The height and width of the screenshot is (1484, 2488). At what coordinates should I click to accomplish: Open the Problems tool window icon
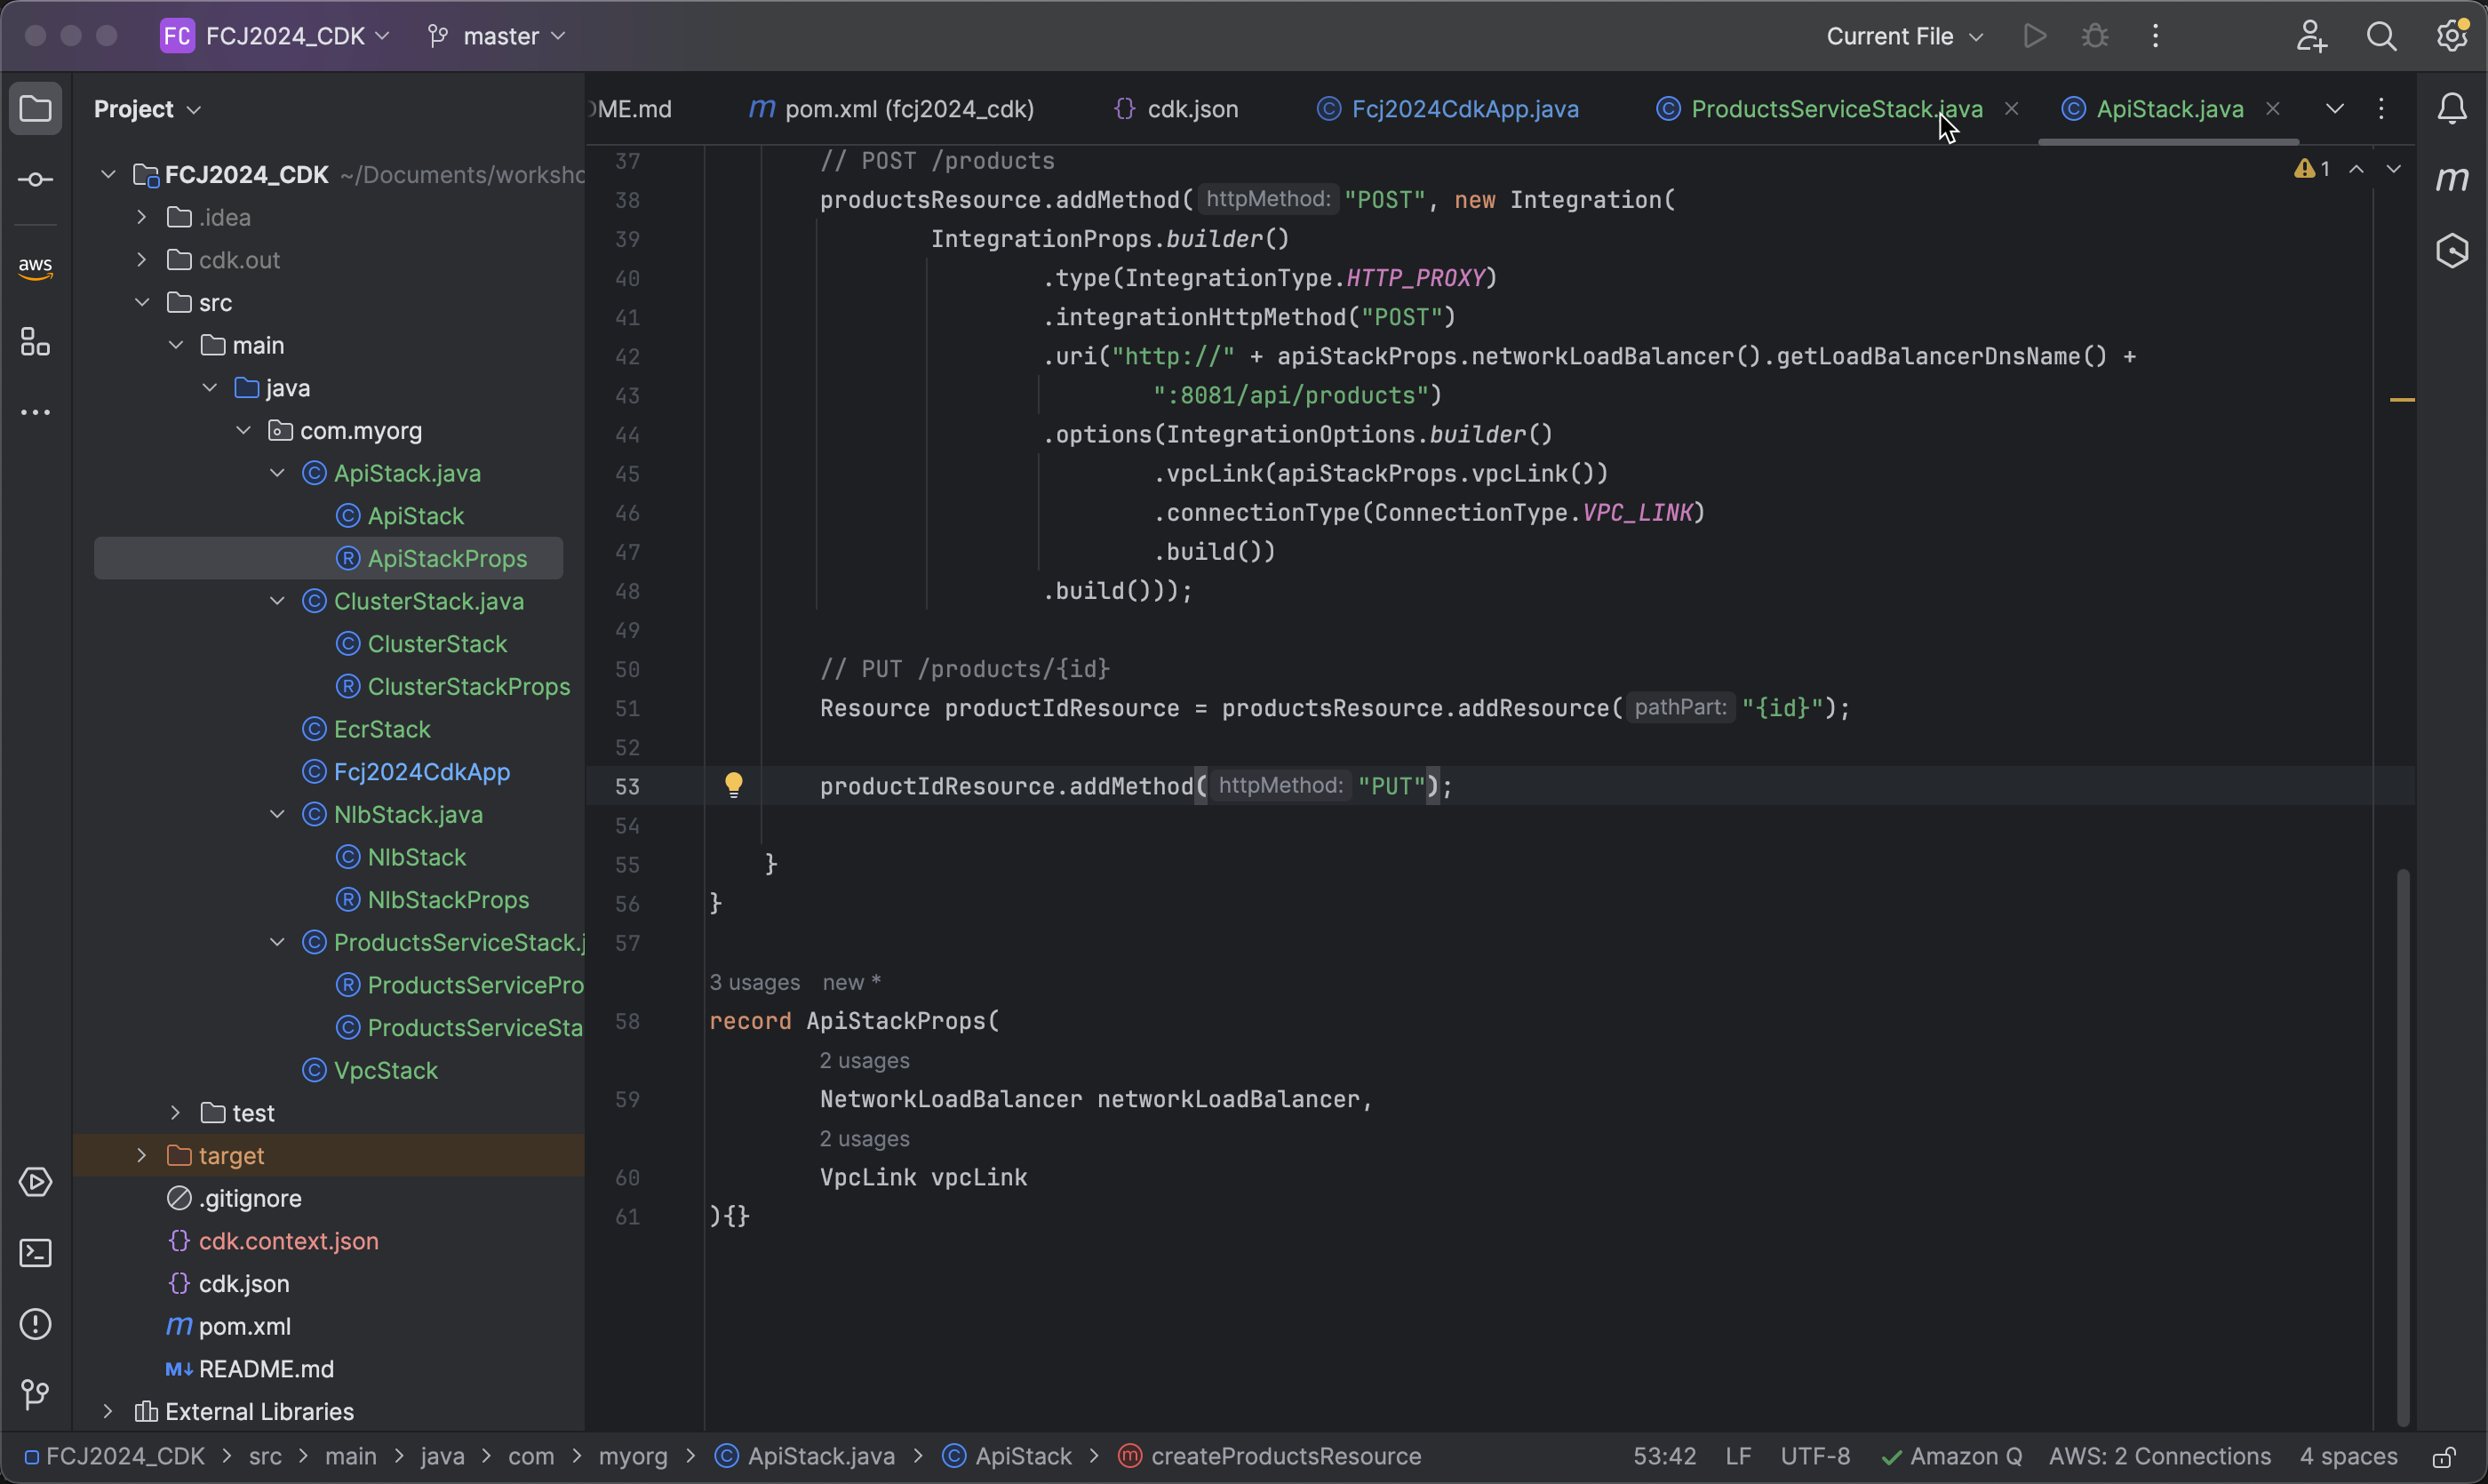pos(35,1324)
